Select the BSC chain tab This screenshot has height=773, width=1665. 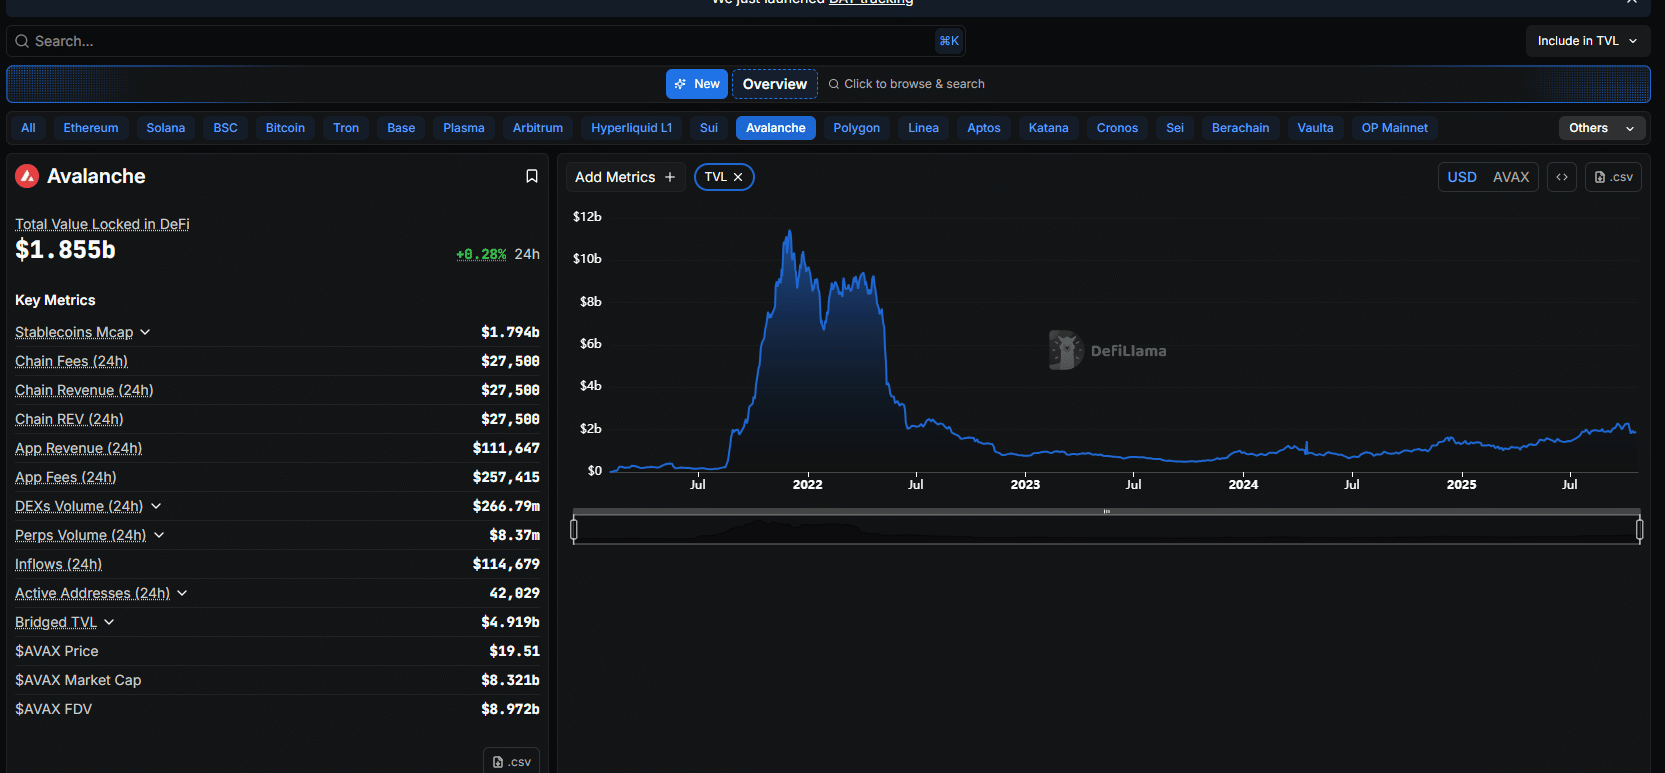[x=226, y=128]
